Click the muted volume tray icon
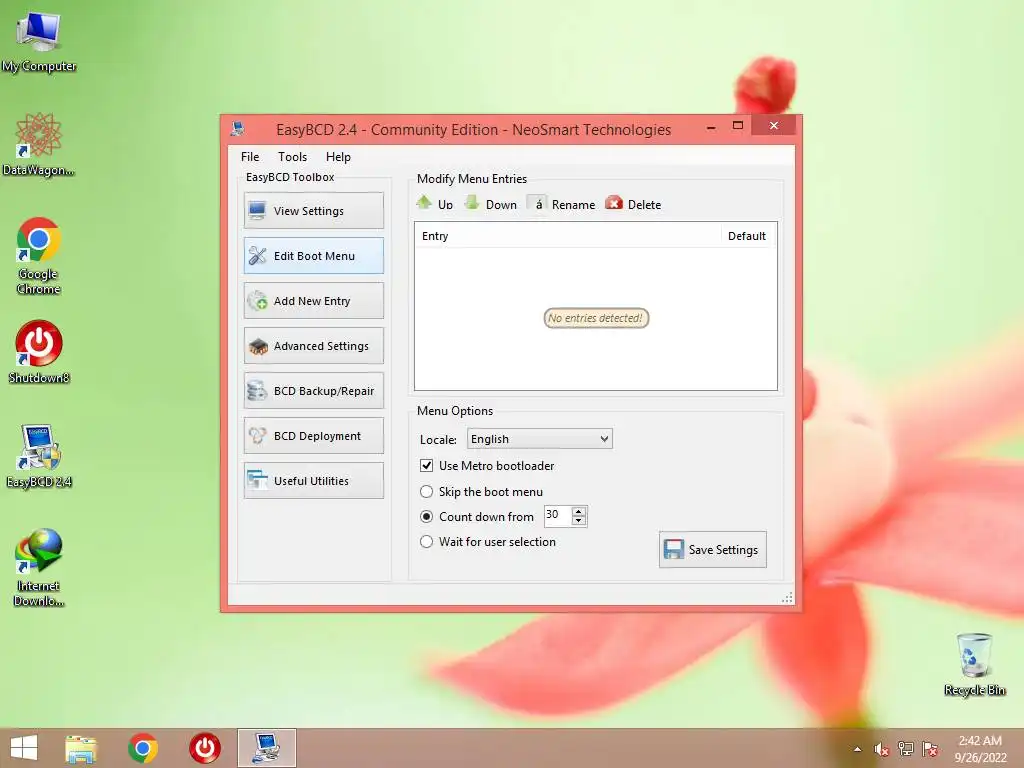This screenshot has width=1024, height=768. (x=881, y=749)
